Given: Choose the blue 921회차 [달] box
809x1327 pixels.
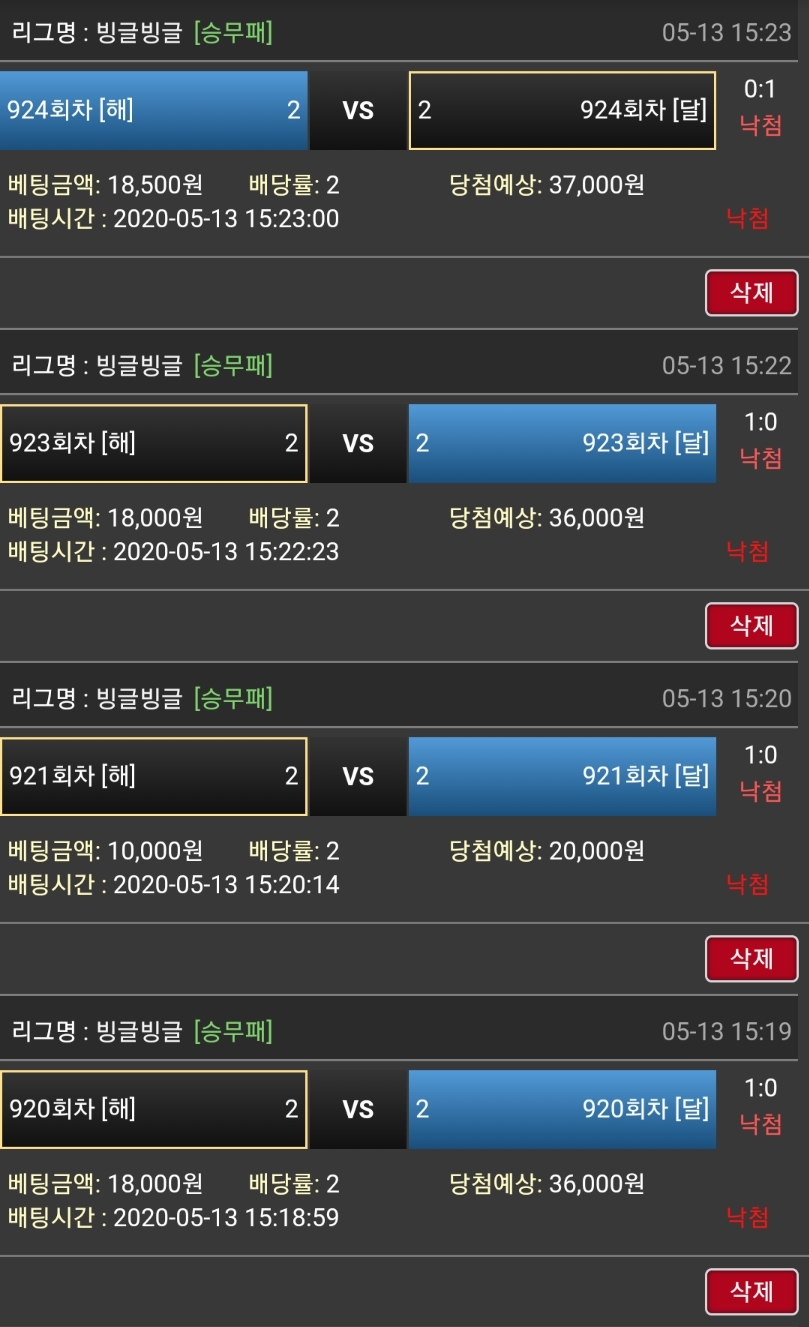Looking at the screenshot, I should 562,776.
